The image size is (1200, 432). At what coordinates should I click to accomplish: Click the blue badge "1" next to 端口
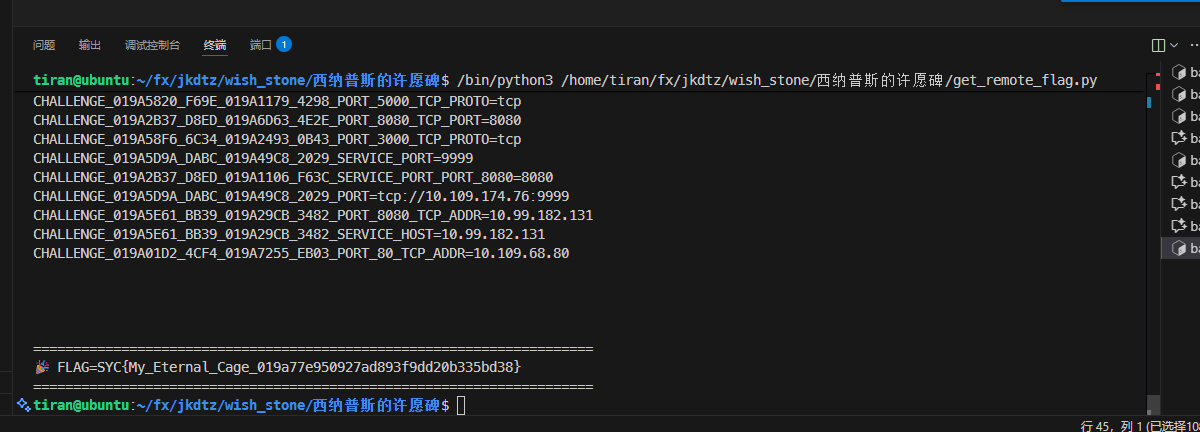284,45
